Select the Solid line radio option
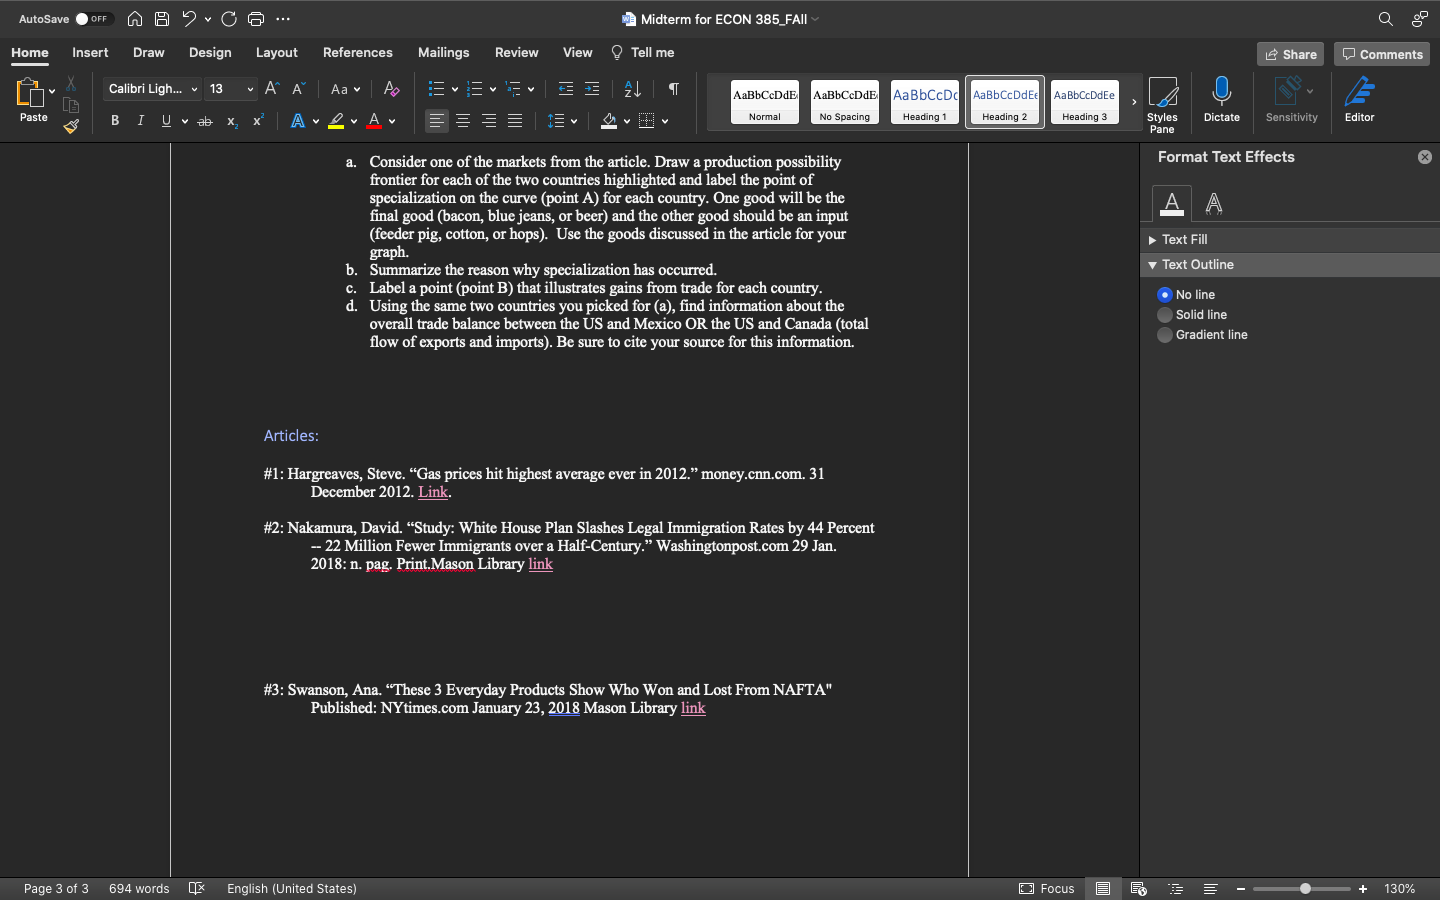 (1165, 315)
